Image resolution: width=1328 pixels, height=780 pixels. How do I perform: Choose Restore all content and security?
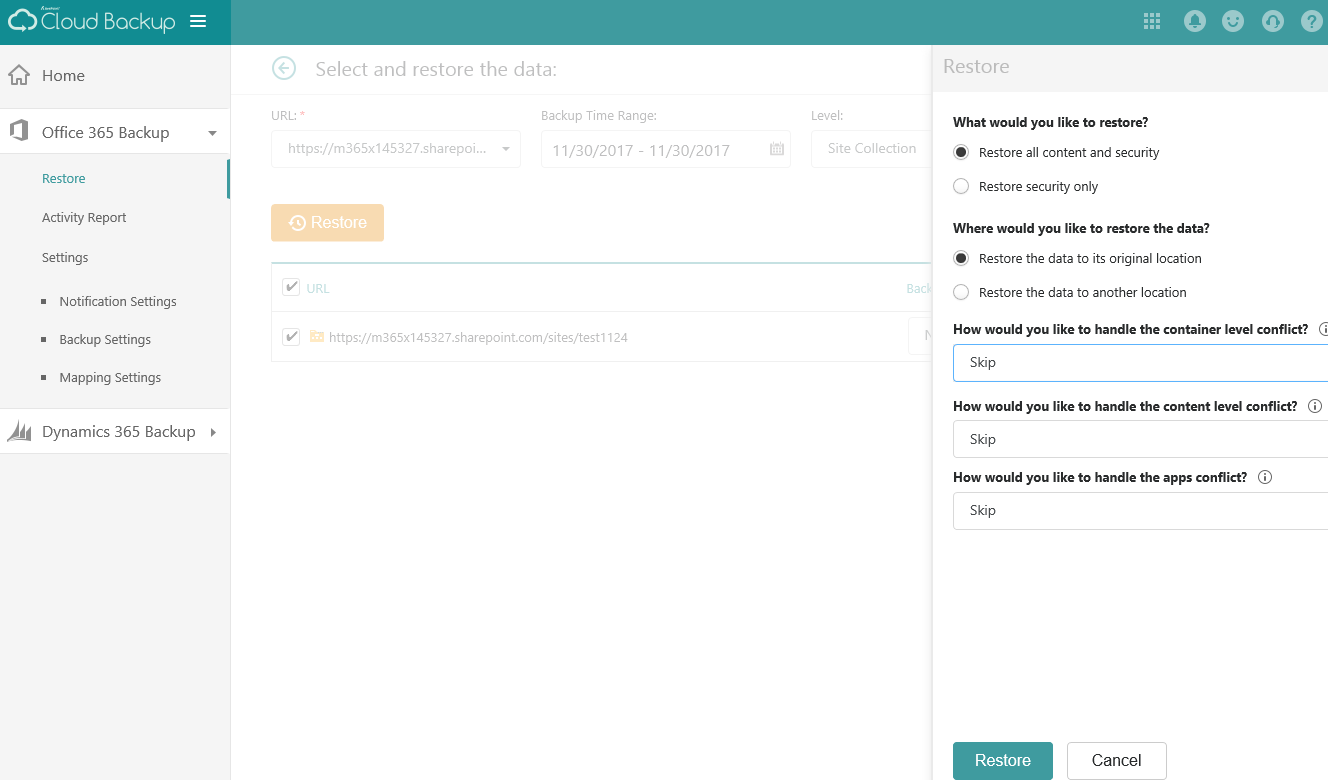pos(961,152)
